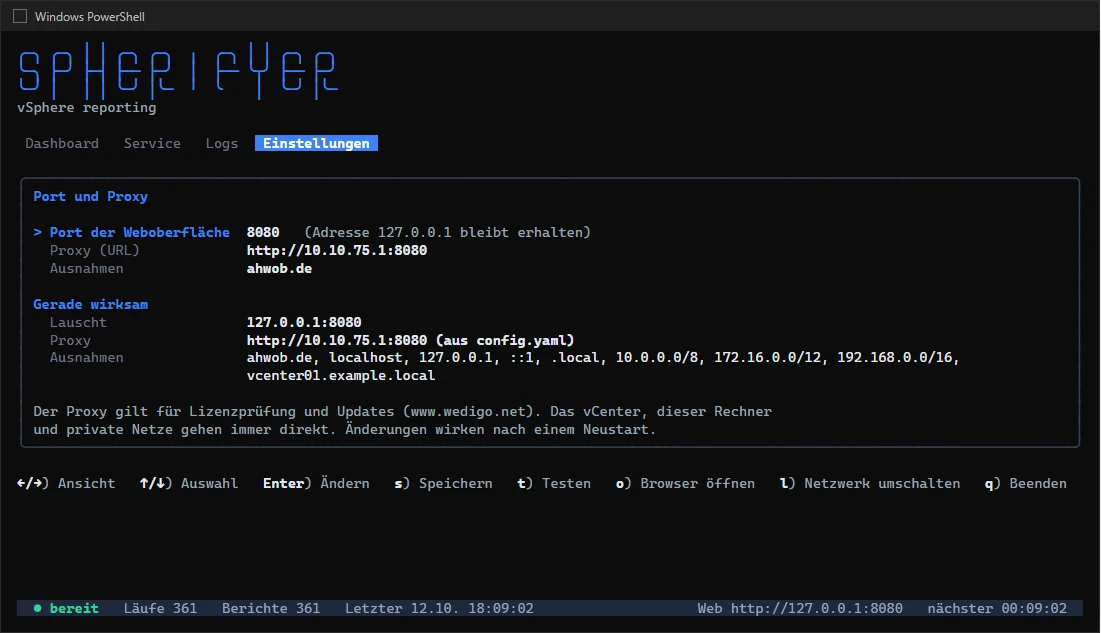Click the effective proxy text containing (aus config.yaml)
Image resolution: width=1101 pixels, height=633 pixels.
(x=411, y=340)
